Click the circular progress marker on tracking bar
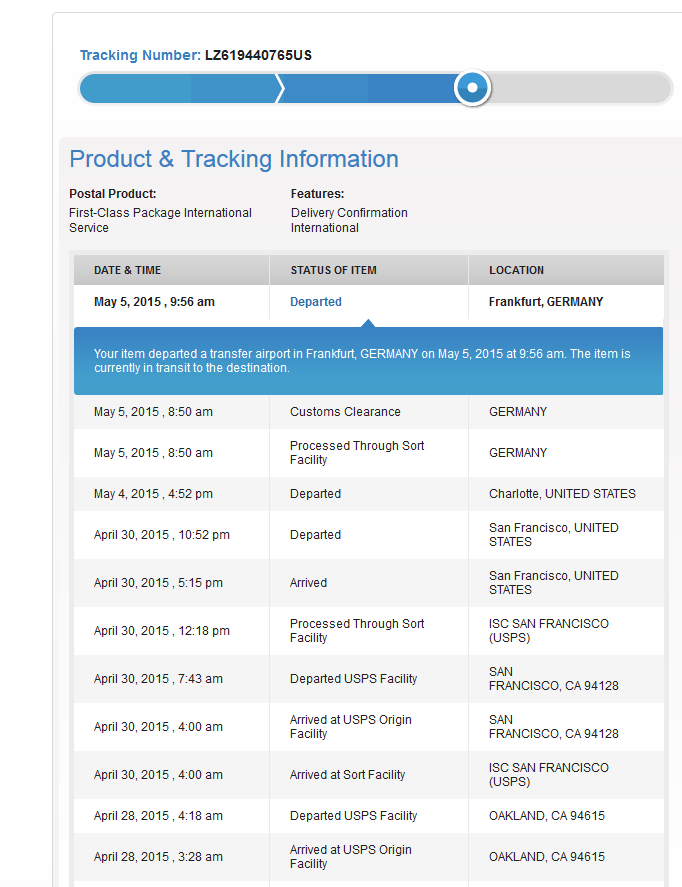Viewport: 682px width, 887px height. coord(472,88)
